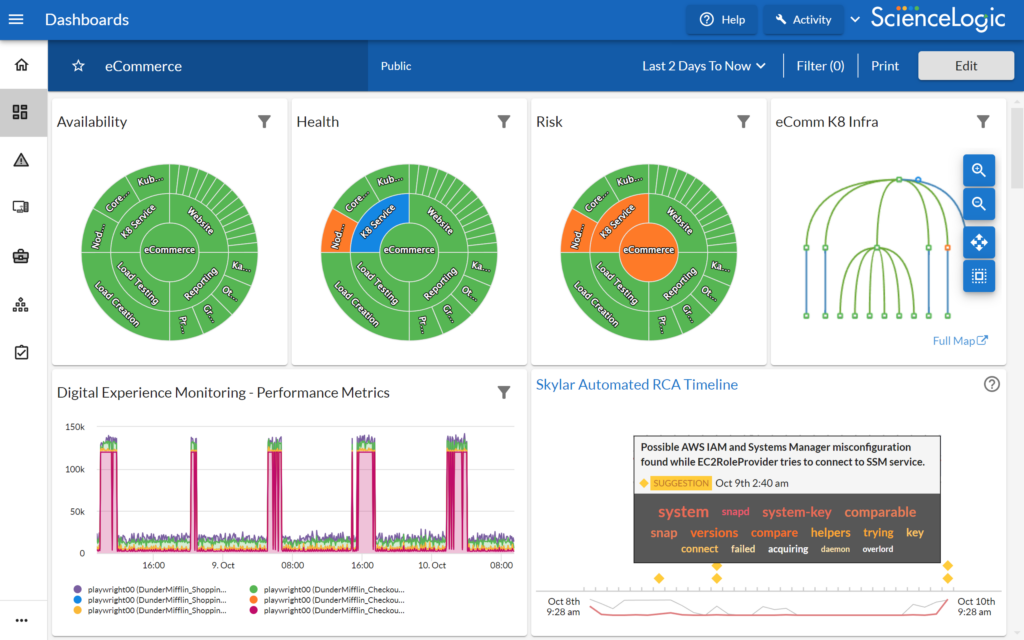
Task: Open the Business Services briefcase icon
Action: pyautogui.click(x=23, y=256)
